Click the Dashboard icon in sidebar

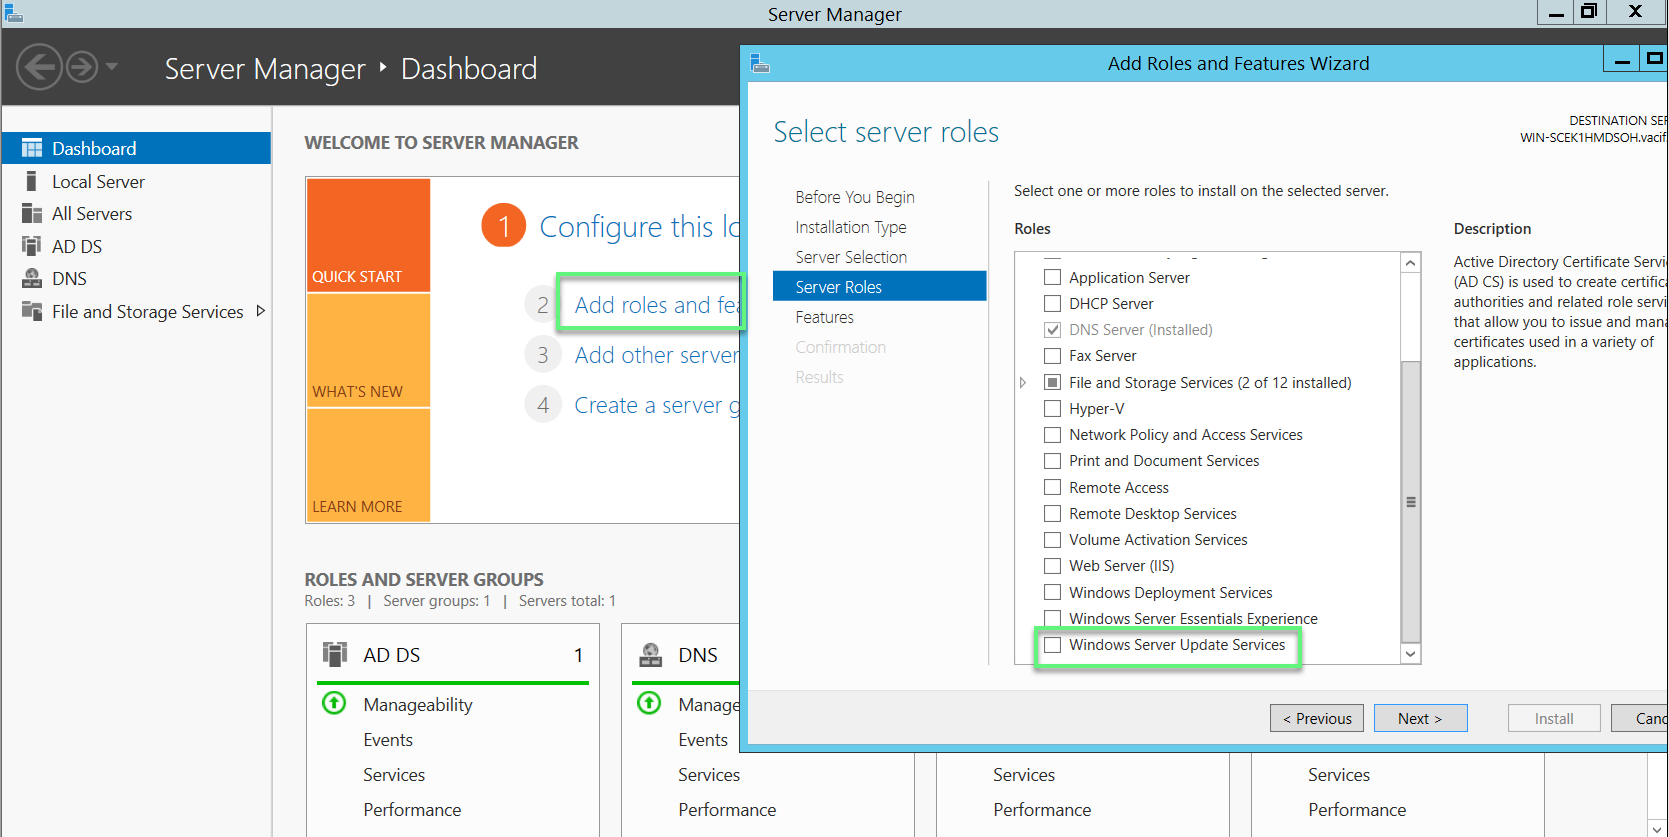click(x=32, y=148)
